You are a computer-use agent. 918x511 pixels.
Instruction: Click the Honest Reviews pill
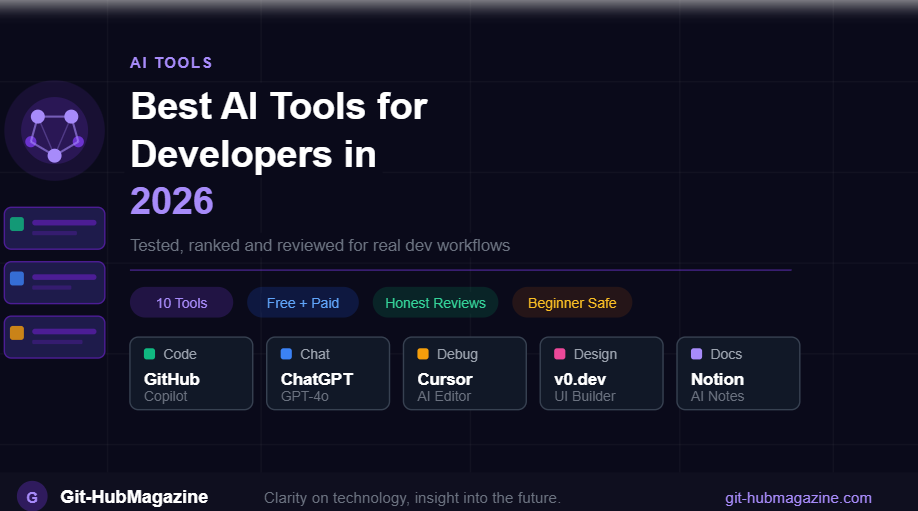pyautogui.click(x=436, y=303)
